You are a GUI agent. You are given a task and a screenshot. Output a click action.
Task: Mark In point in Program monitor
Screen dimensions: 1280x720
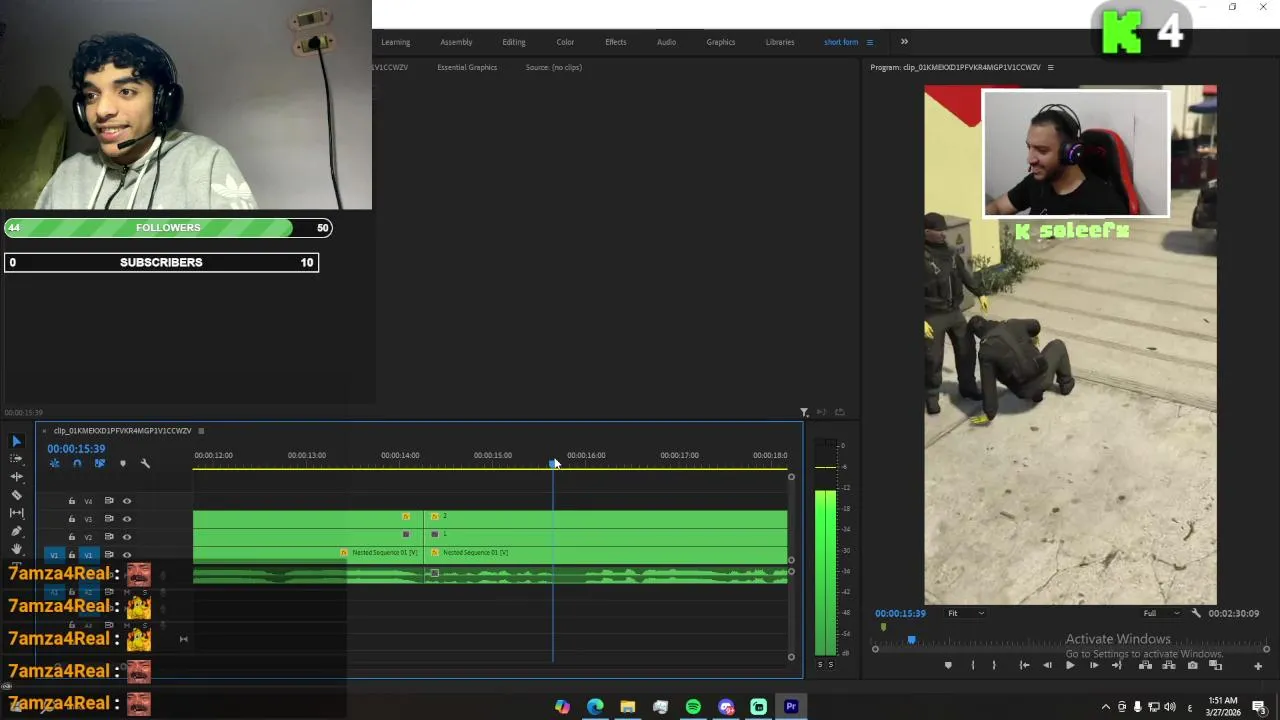973,665
